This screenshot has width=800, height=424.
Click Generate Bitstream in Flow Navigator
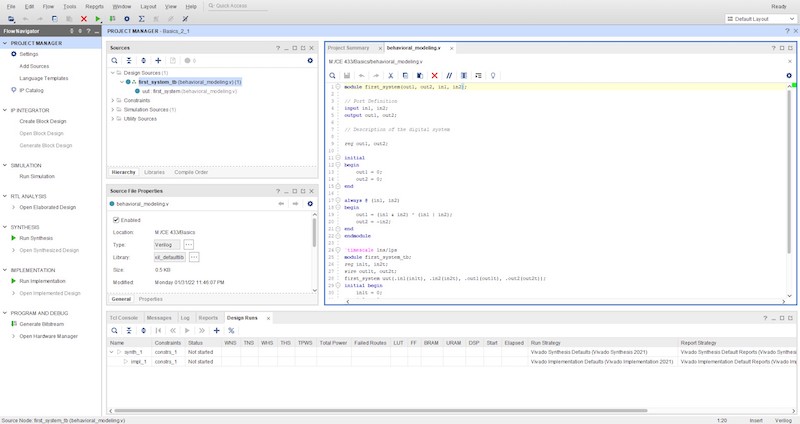pos(40,324)
